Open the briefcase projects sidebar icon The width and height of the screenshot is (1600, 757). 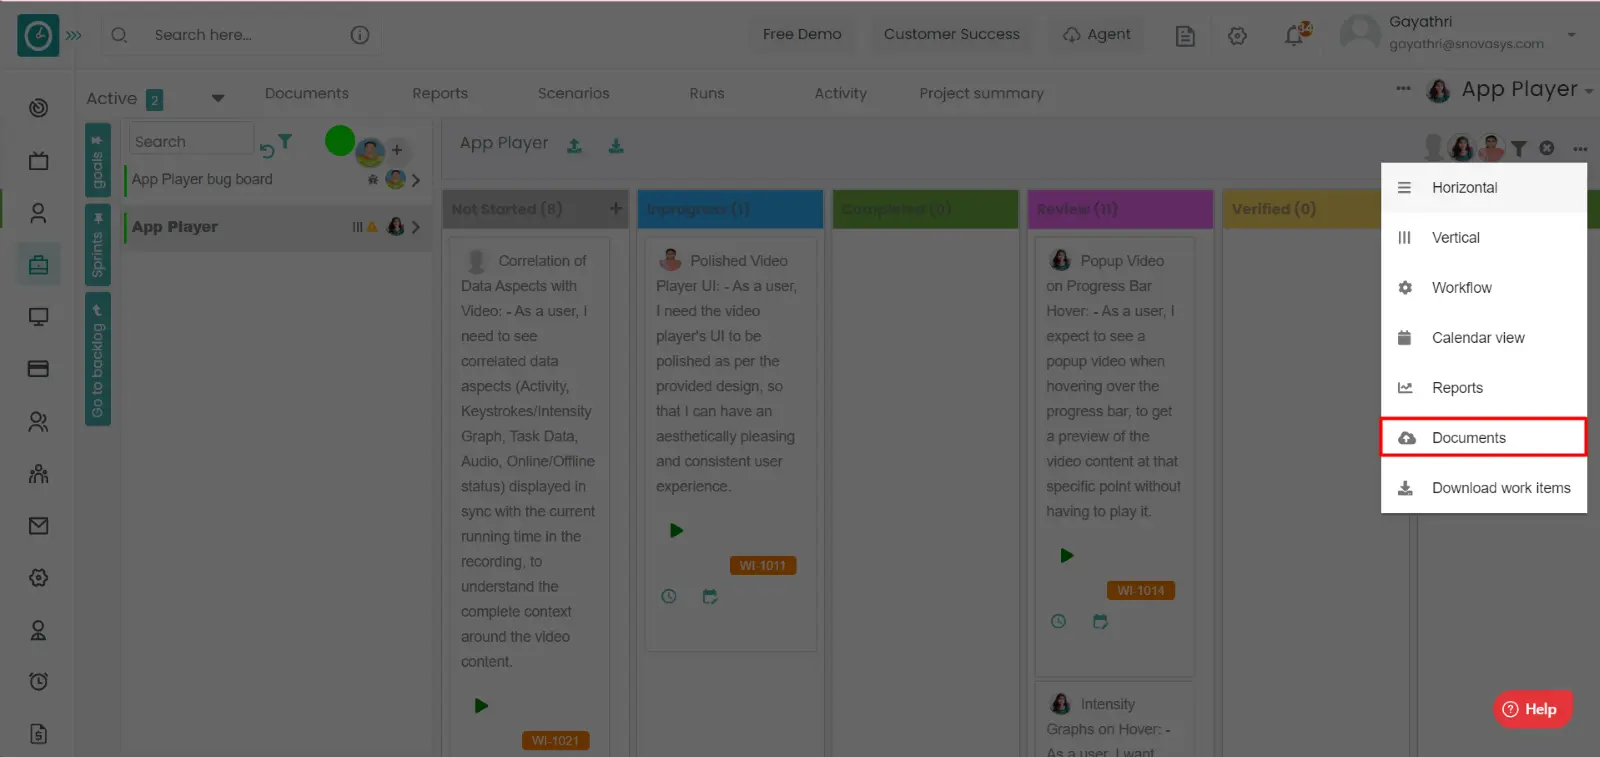pyautogui.click(x=38, y=265)
